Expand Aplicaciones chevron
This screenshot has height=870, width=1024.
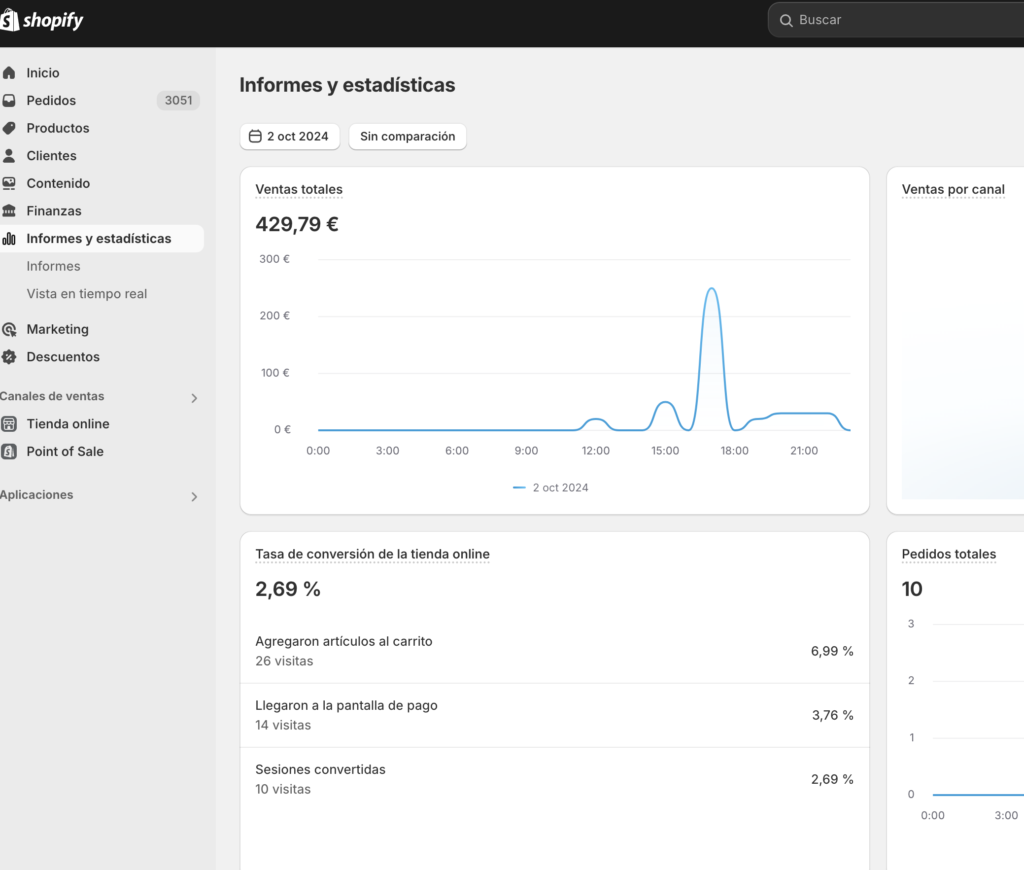[x=194, y=496]
